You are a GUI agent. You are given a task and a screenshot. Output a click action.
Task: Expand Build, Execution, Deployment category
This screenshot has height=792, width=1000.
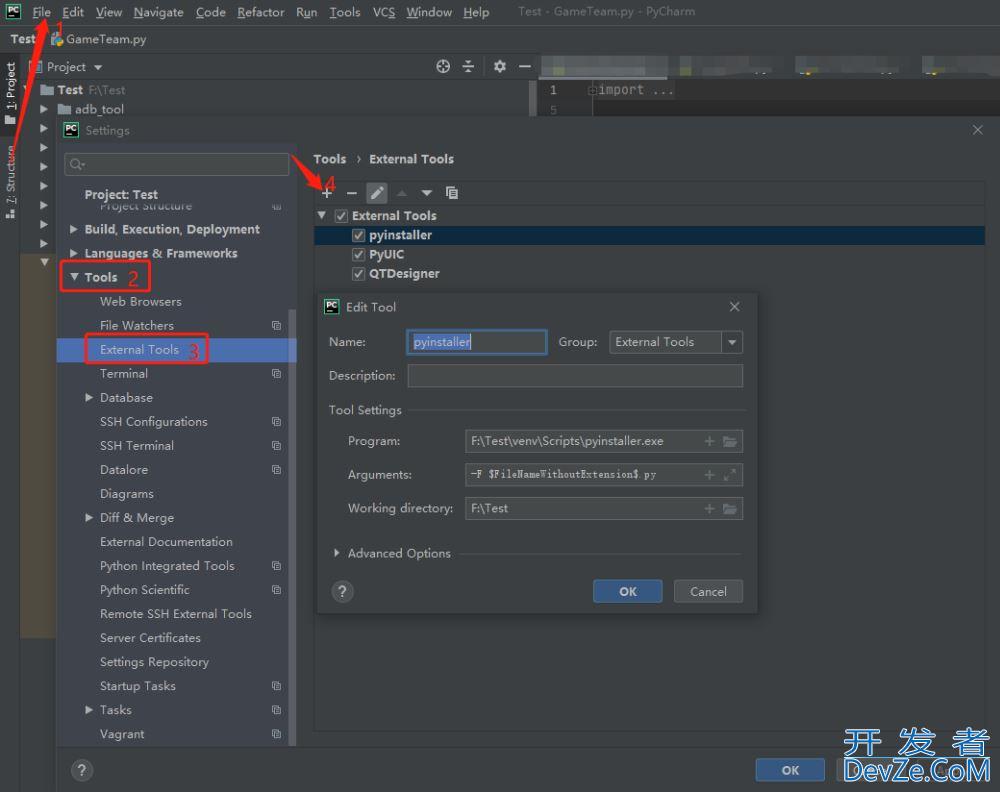74,229
